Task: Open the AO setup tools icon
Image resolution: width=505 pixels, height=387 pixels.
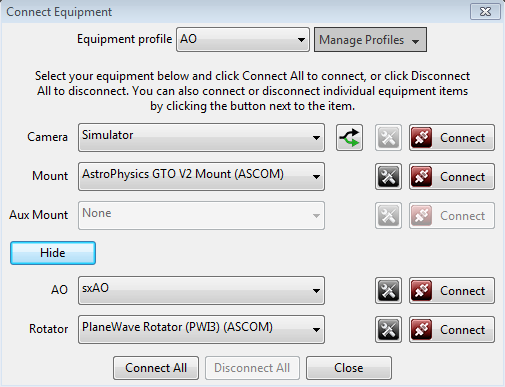Action: click(x=388, y=291)
